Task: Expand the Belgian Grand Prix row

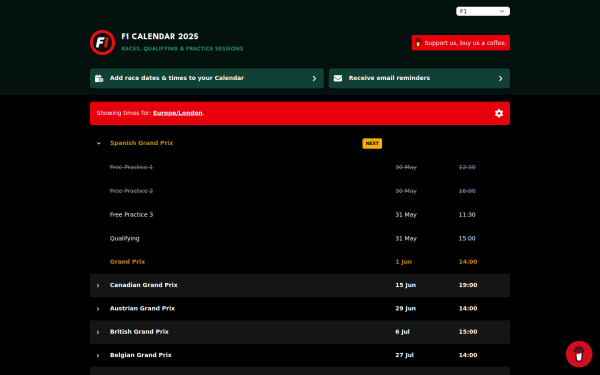Action: (x=98, y=355)
